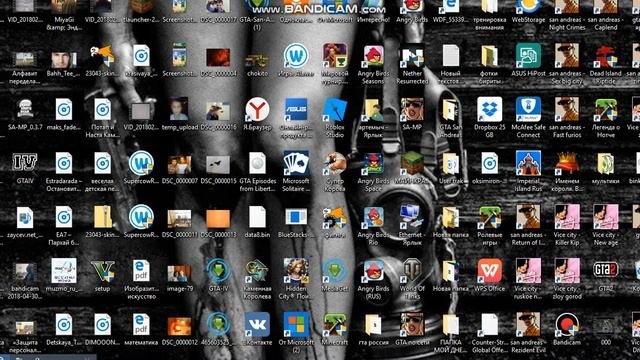This screenshot has height=360, width=640.
Task: Open the мультики folder
Action: [x=605, y=163]
